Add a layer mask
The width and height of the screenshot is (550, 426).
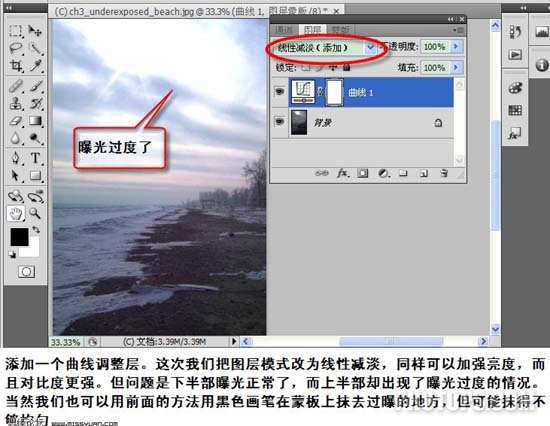(363, 173)
